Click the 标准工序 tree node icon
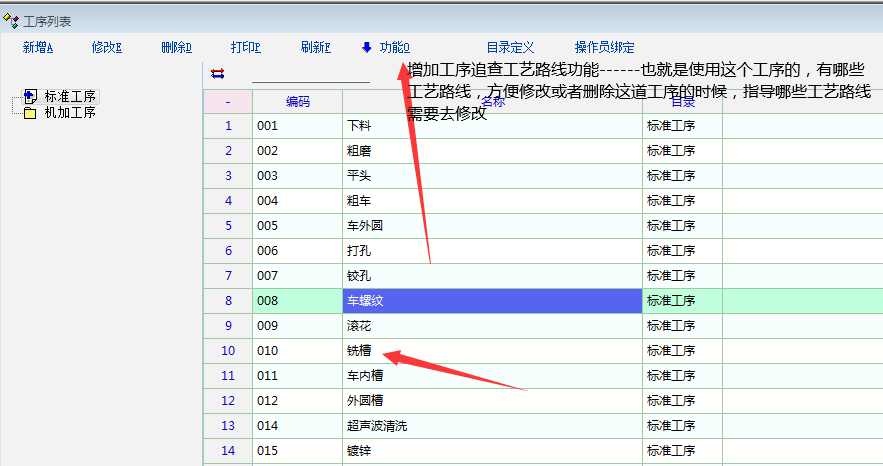The width and height of the screenshot is (883, 466). tap(29, 96)
